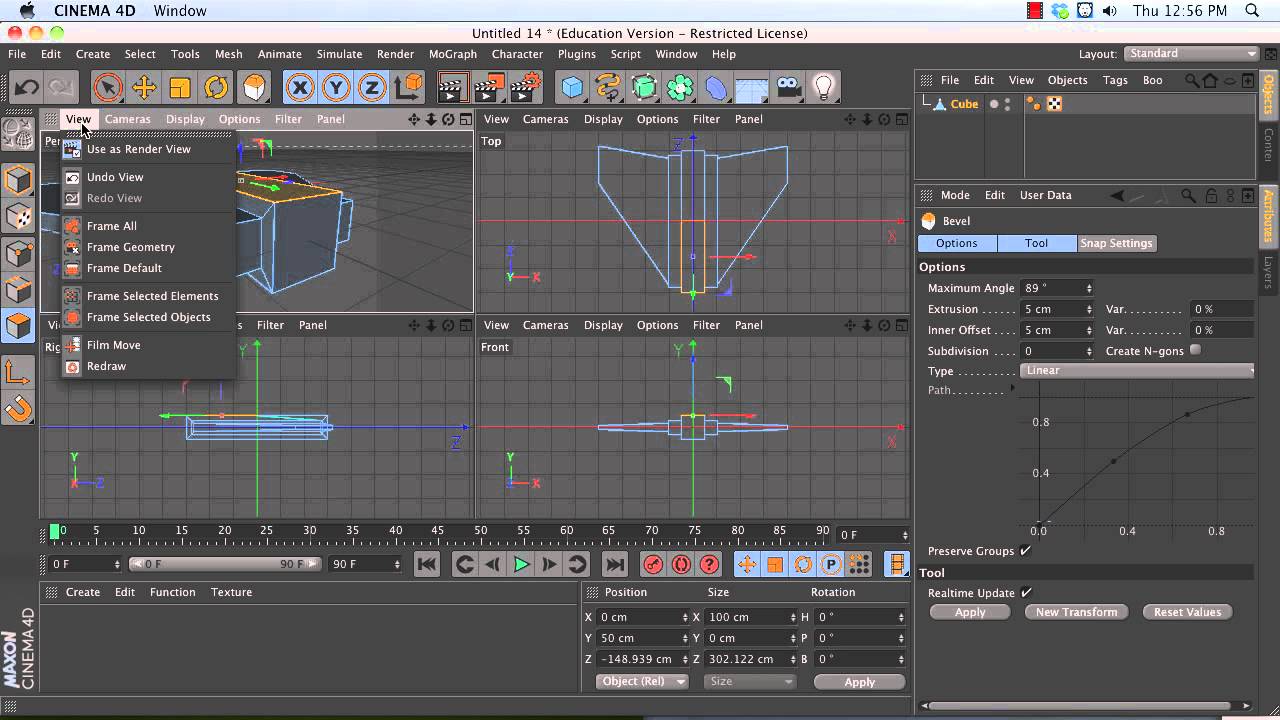This screenshot has width=1280, height=720.
Task: Open the Simulate menu
Action: coord(339,54)
